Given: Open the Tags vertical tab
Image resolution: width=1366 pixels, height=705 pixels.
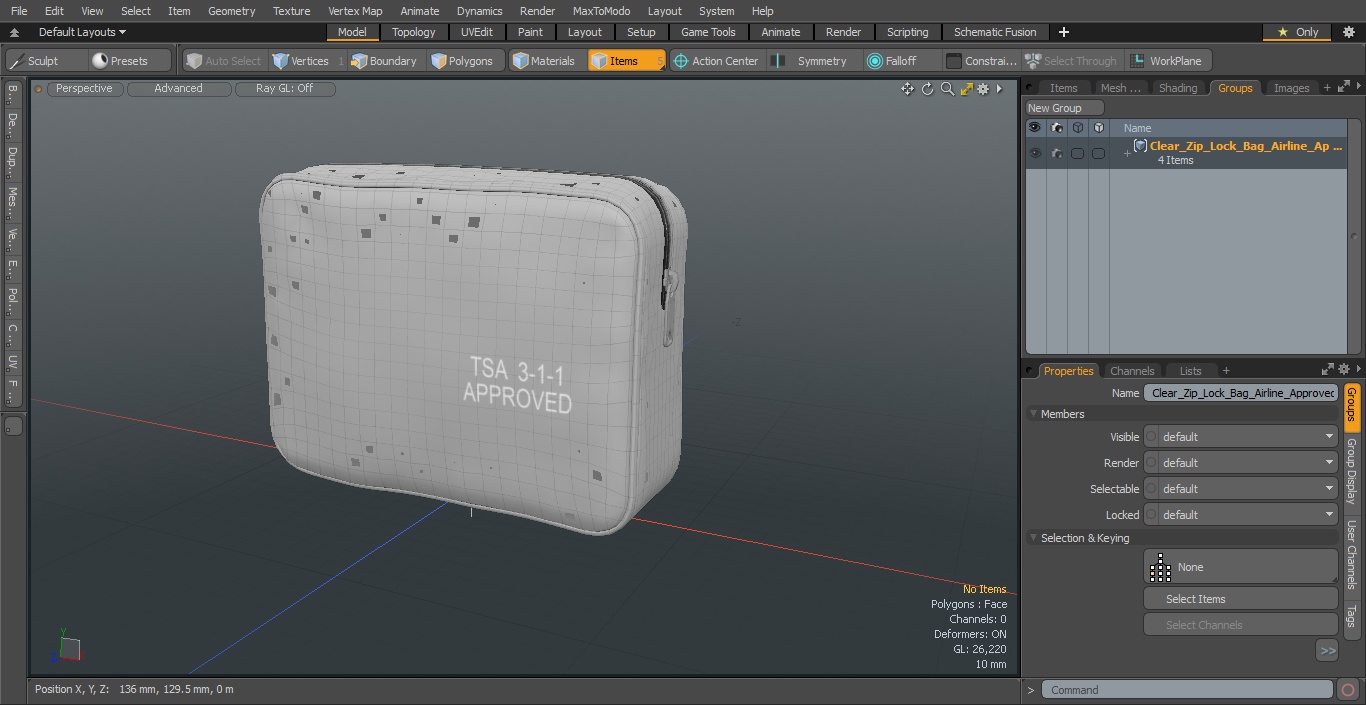Looking at the screenshot, I should [1351, 616].
